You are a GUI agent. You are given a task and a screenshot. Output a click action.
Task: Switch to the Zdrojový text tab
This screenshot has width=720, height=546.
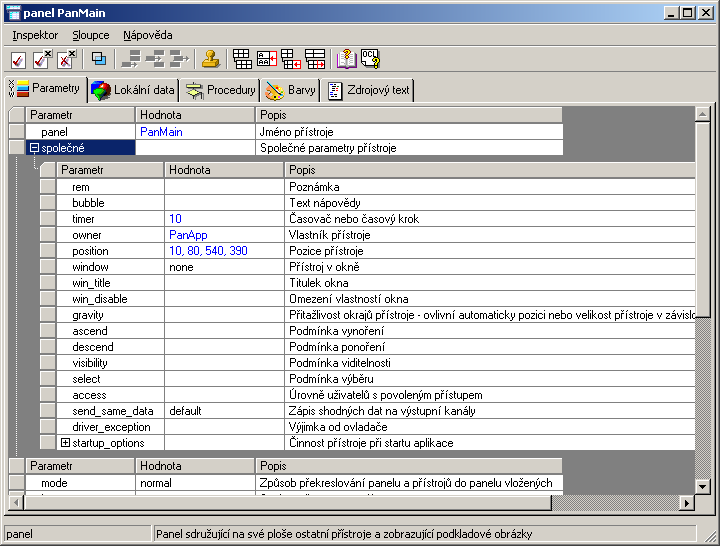coord(369,90)
